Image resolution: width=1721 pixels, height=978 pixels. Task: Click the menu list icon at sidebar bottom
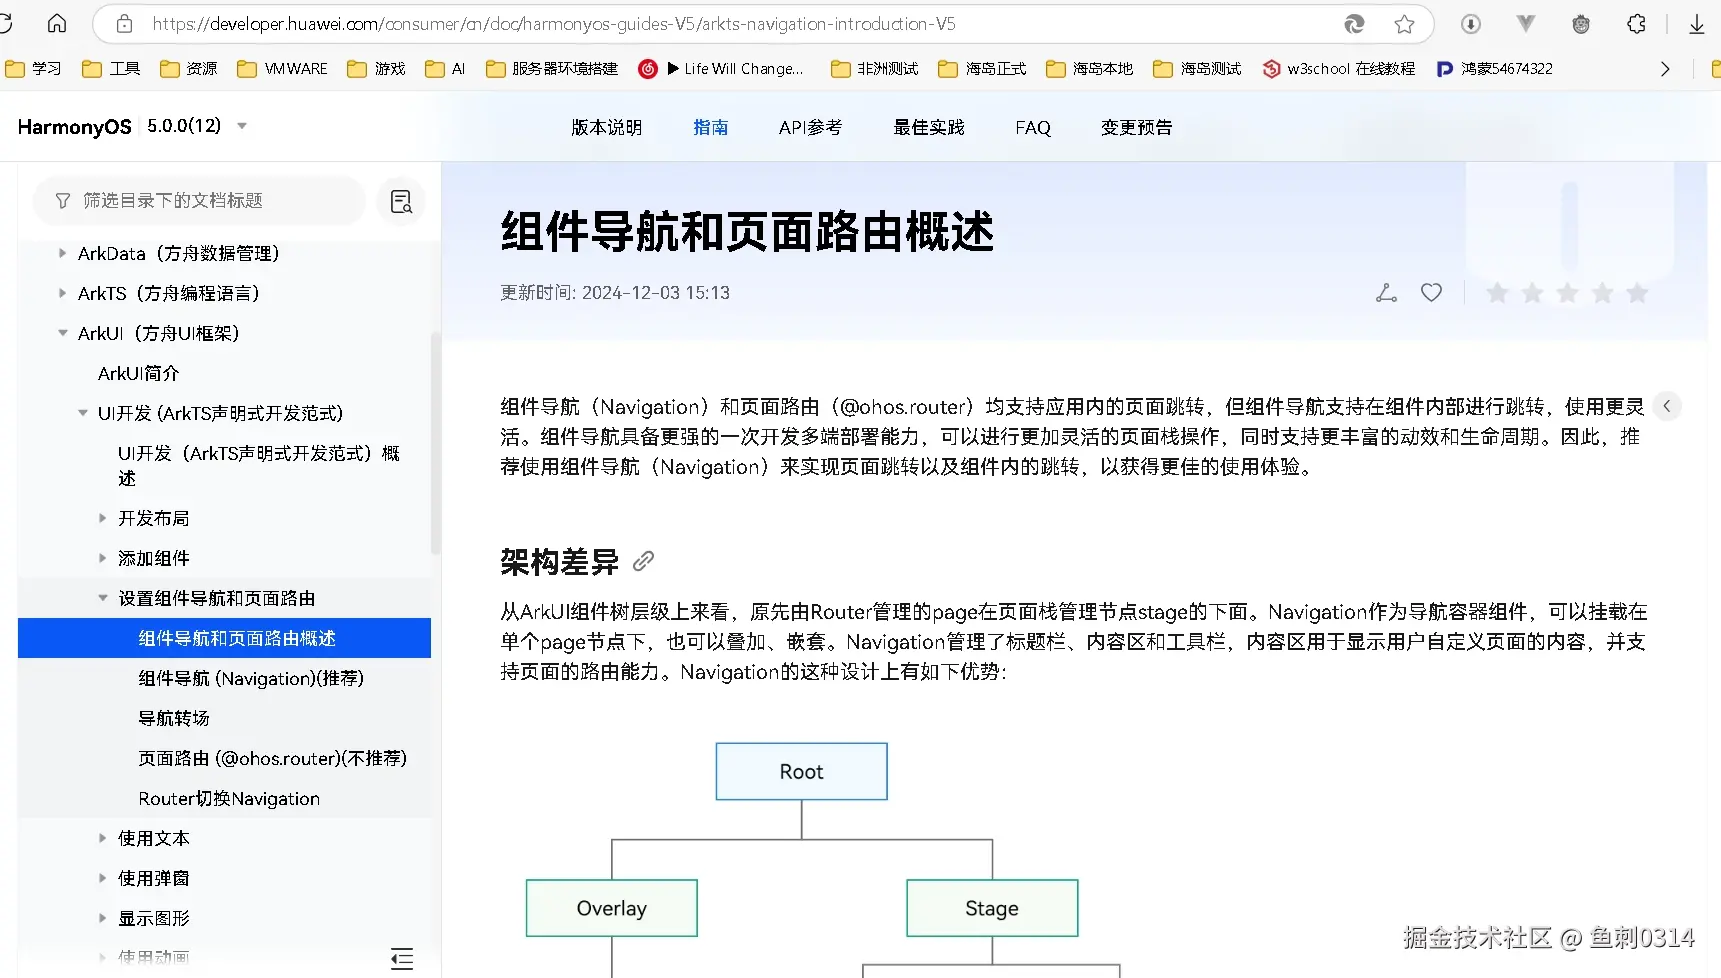coord(401,958)
